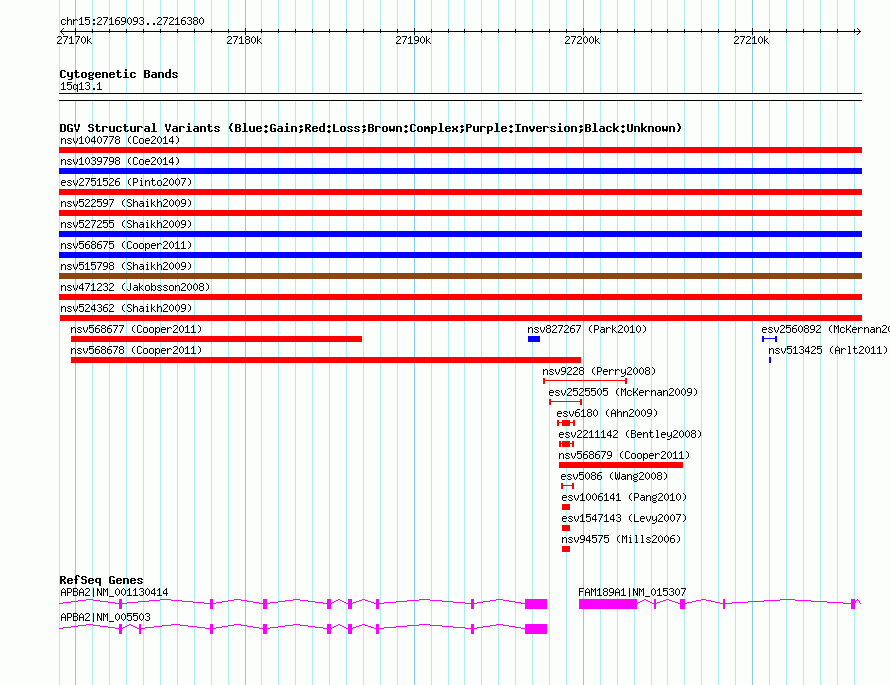Select the esv6180 (Ahn2009) label
Screen dimensions: 890x685
point(607,413)
